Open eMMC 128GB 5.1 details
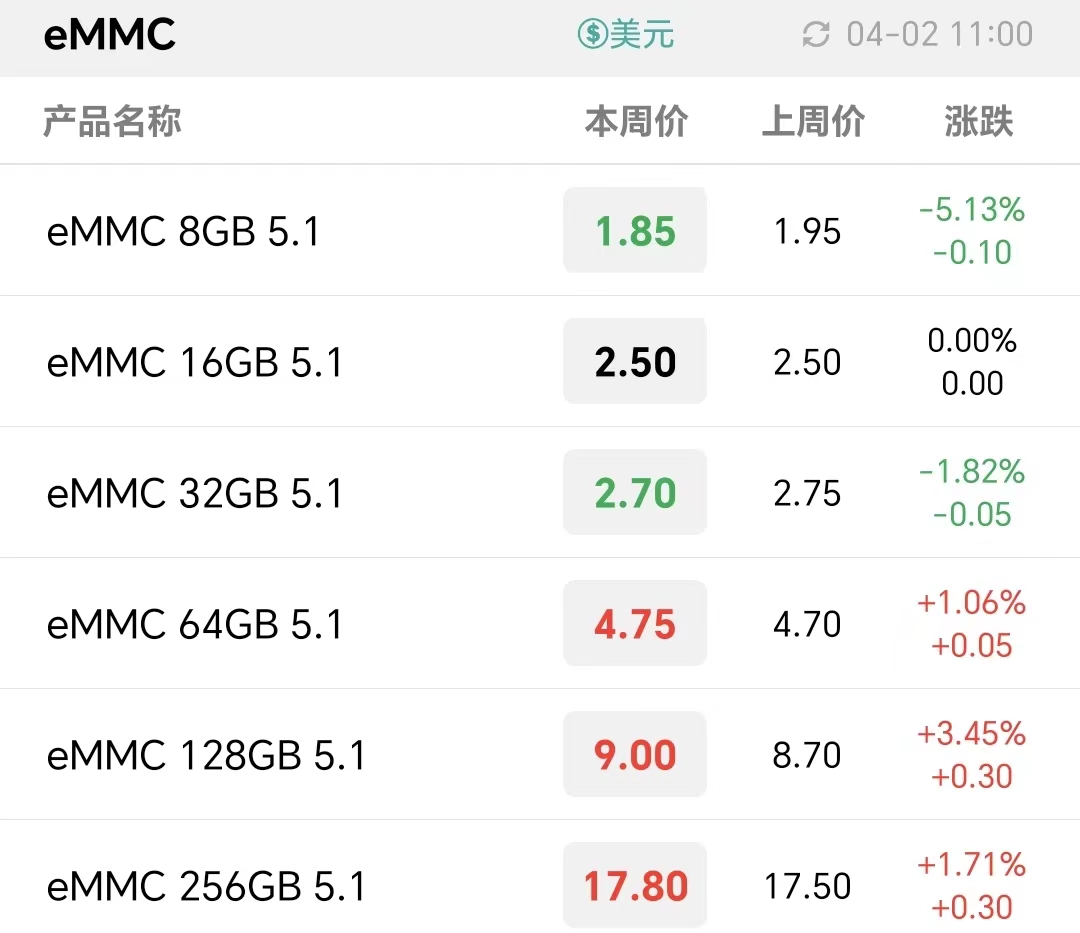 tap(540, 754)
